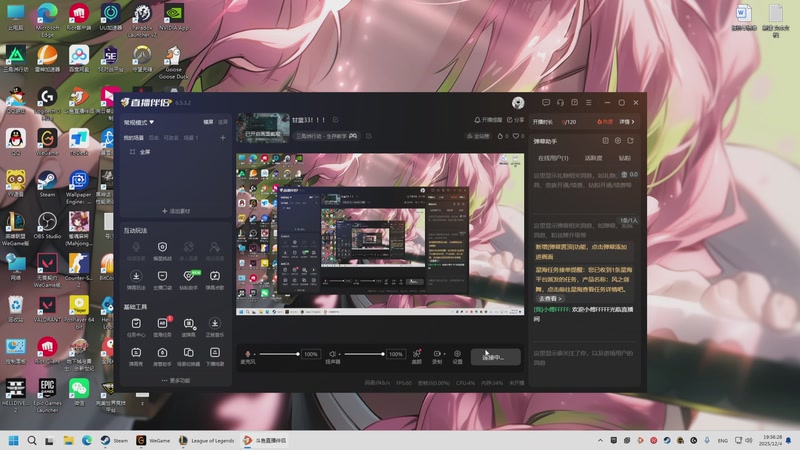
Task: Click the edit icon next to stream title
Action: (x=336, y=120)
